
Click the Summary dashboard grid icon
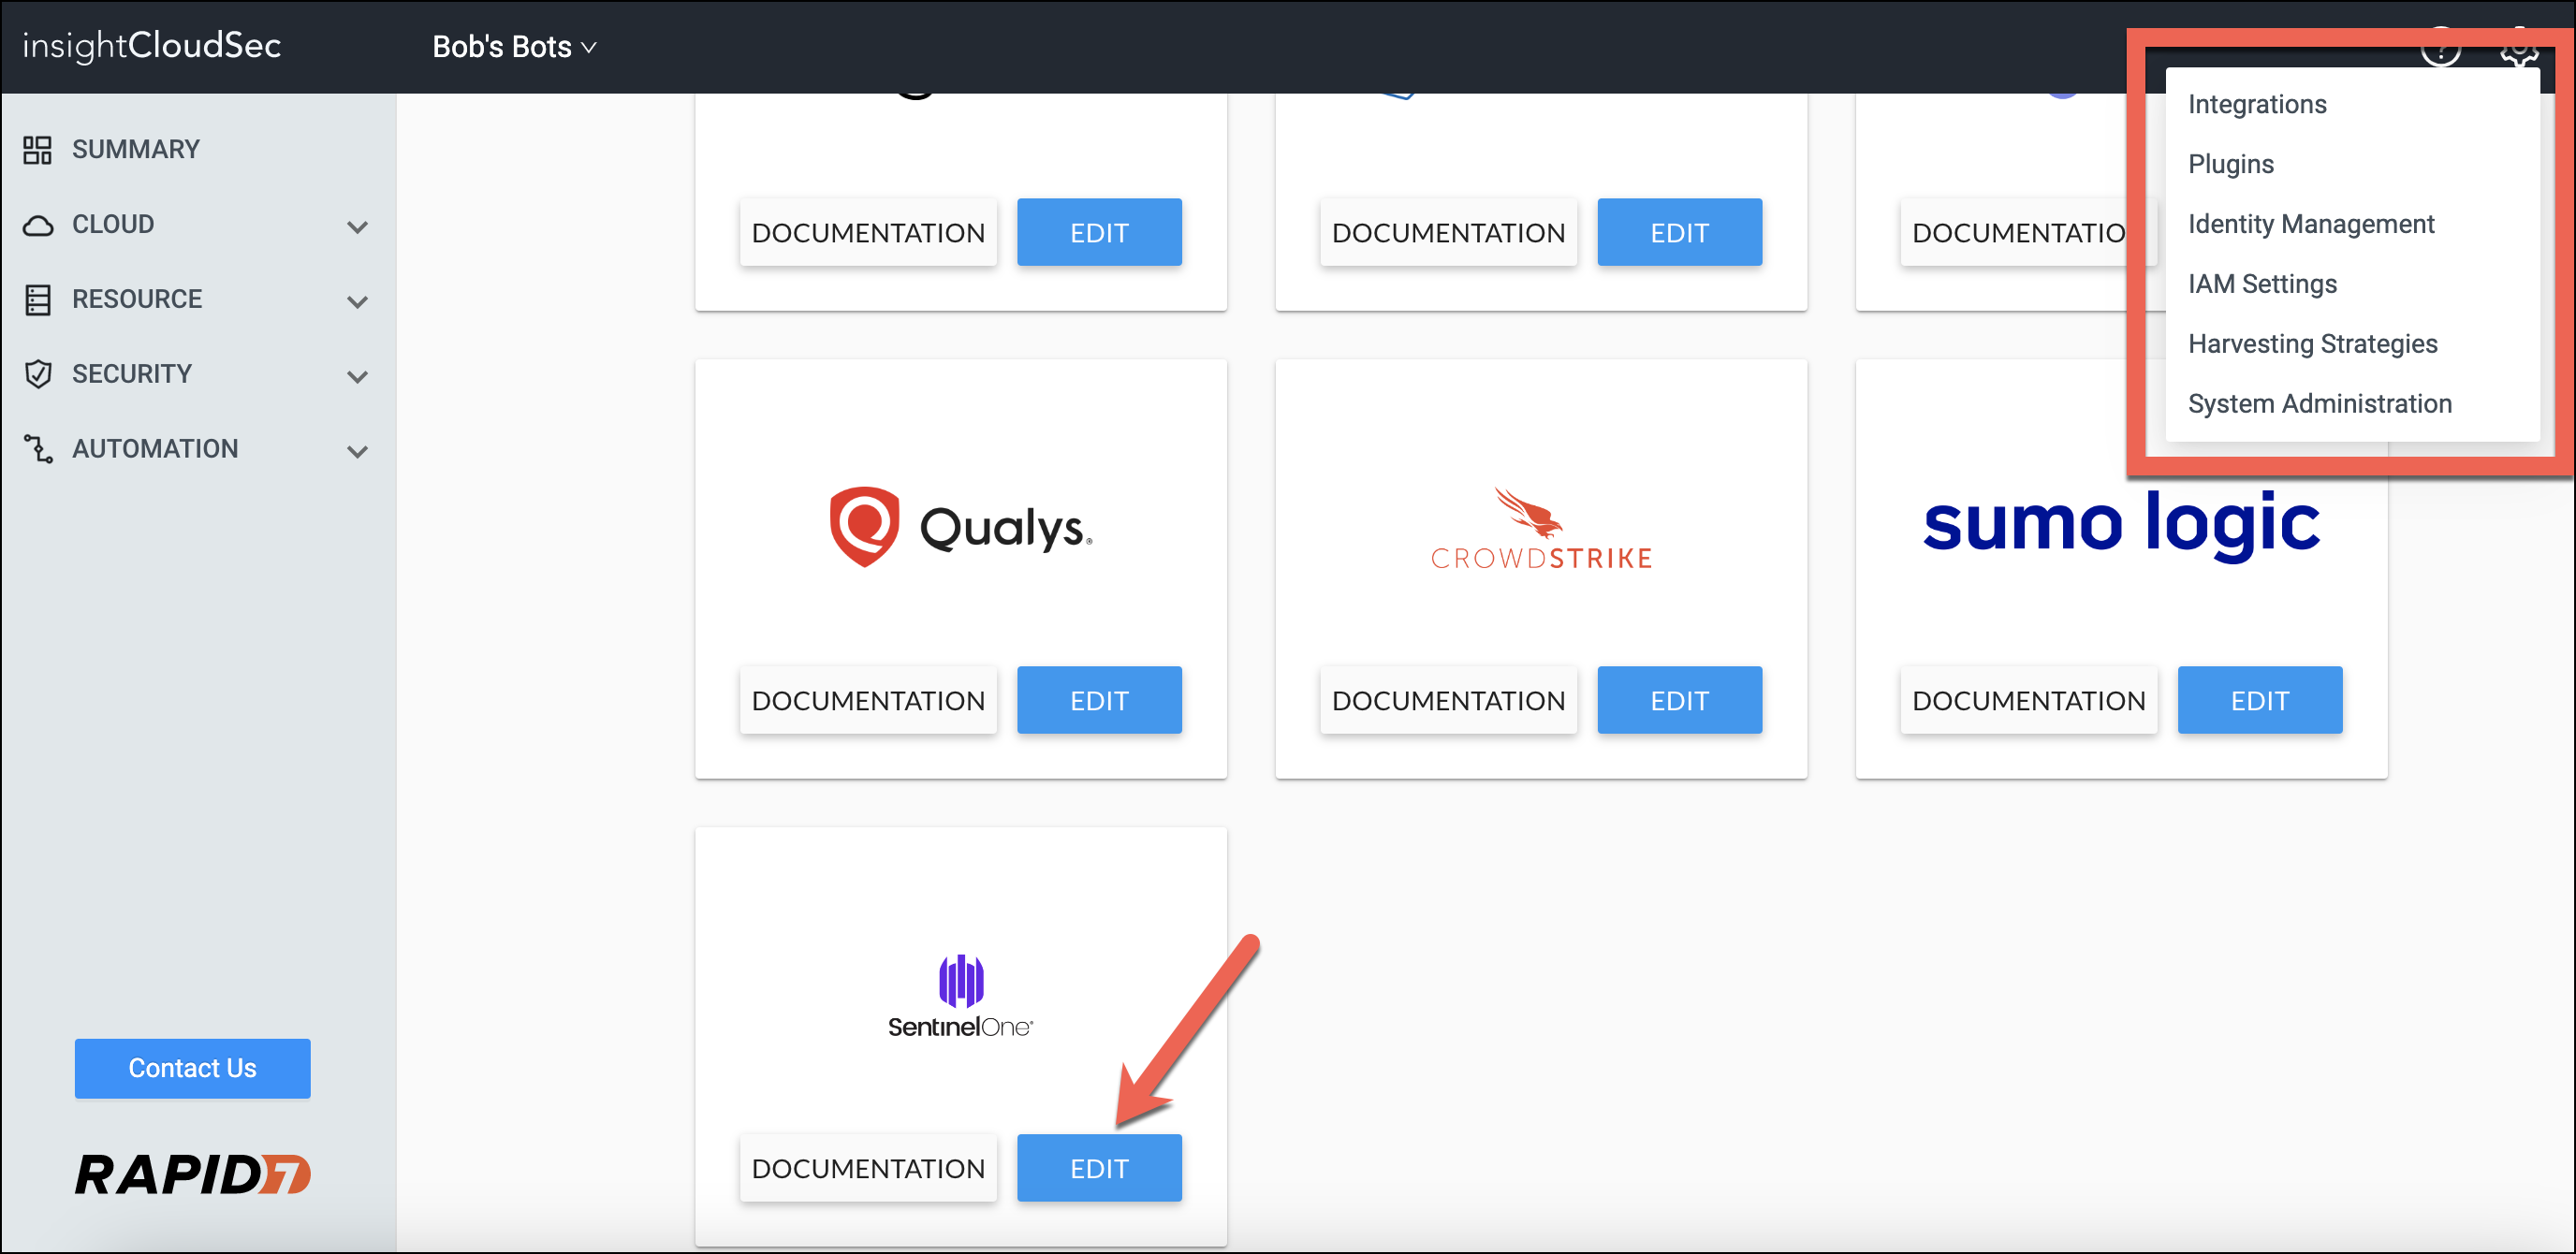37,150
